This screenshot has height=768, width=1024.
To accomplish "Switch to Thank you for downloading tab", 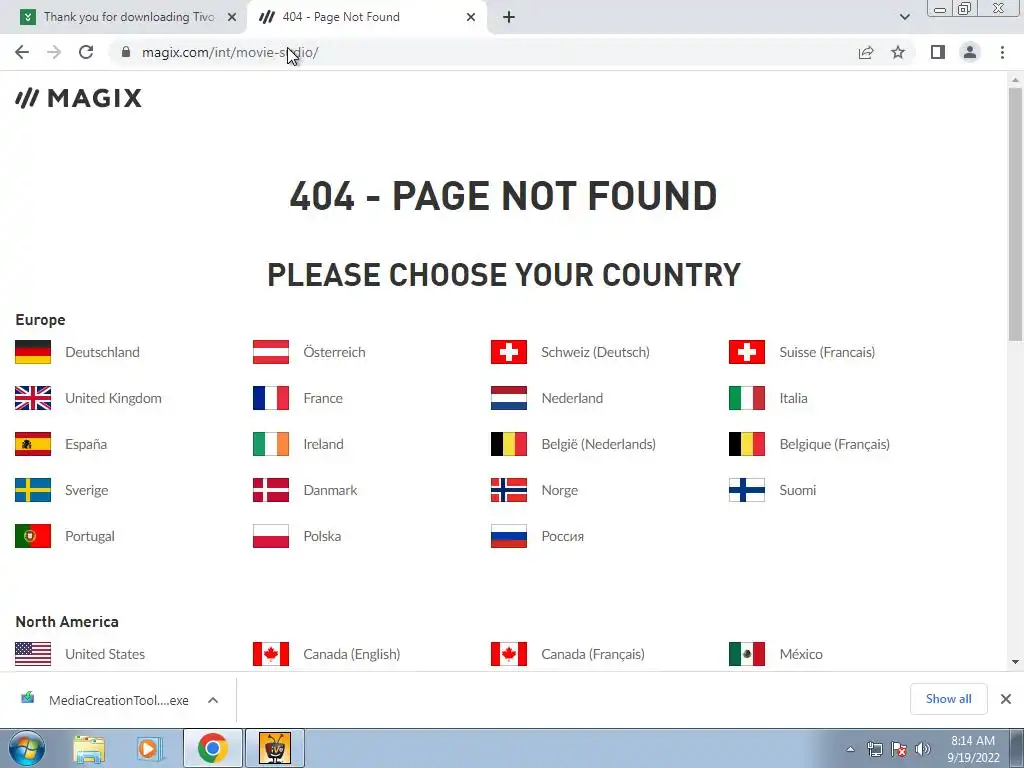I will tap(129, 17).
